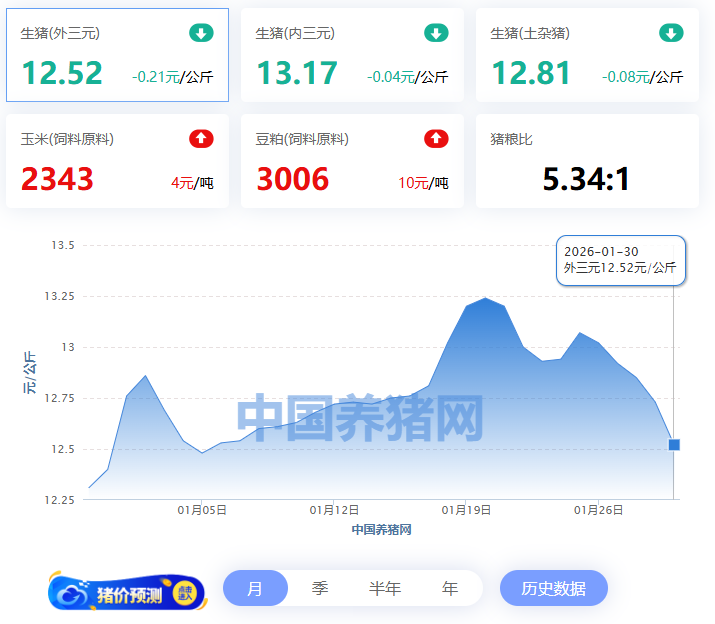
Task: Switch chart to 半年 range
Action: coord(385,589)
